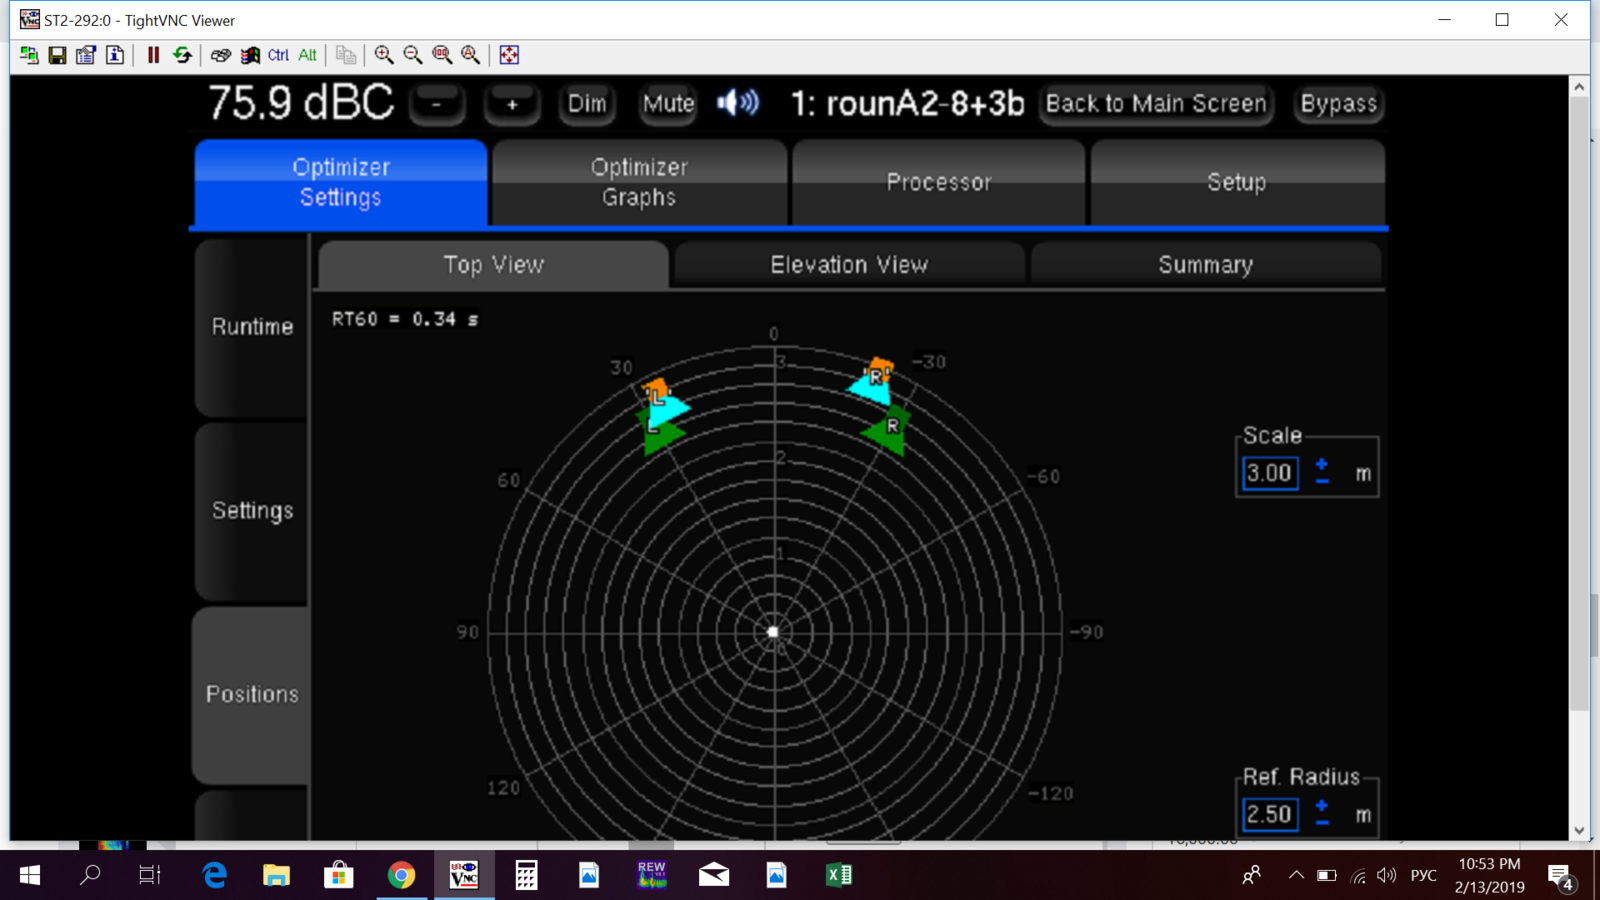
Task: Open the Summary tab
Action: [1205, 265]
